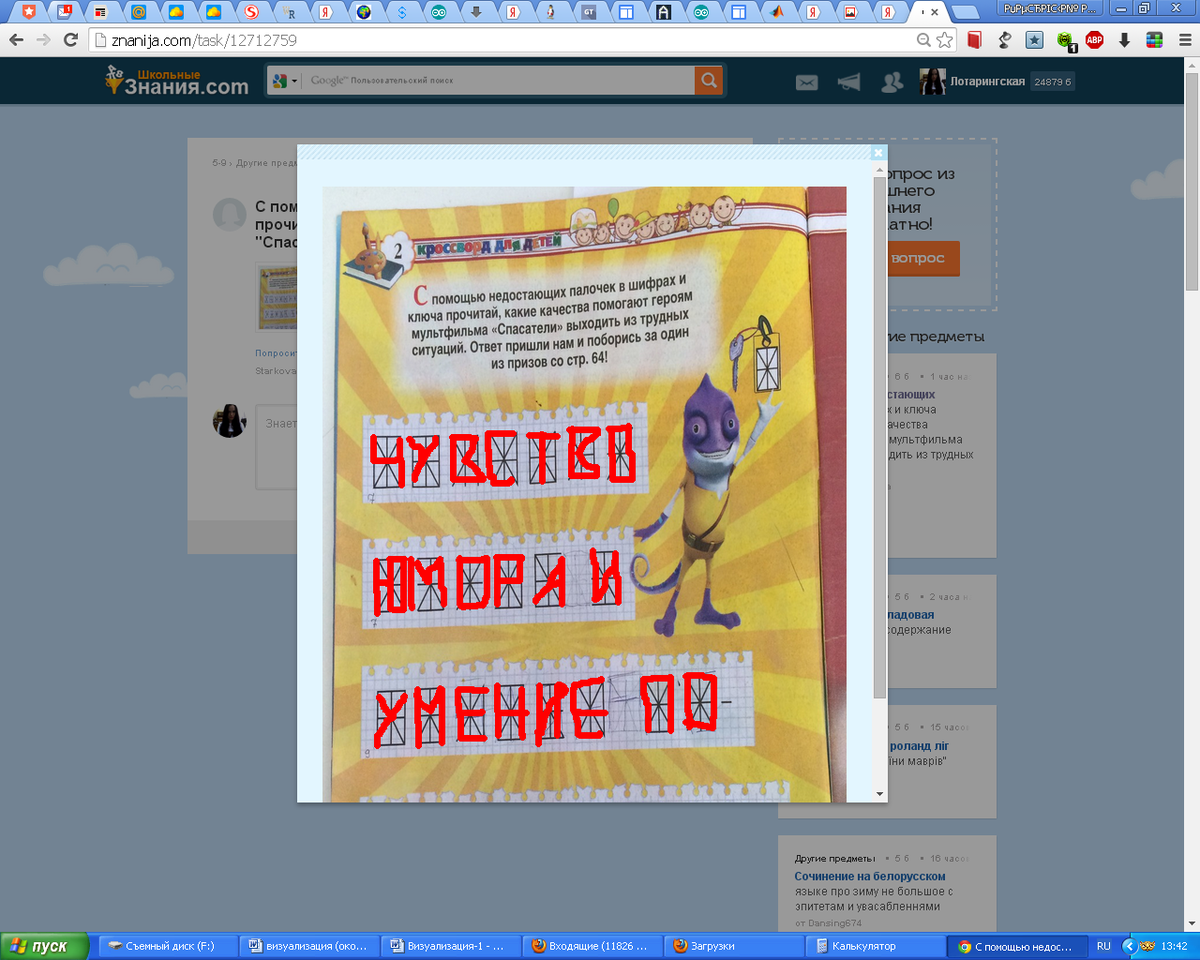The width and height of the screenshot is (1200, 960).
Task: Reload the znanija.com page
Action: 70,41
